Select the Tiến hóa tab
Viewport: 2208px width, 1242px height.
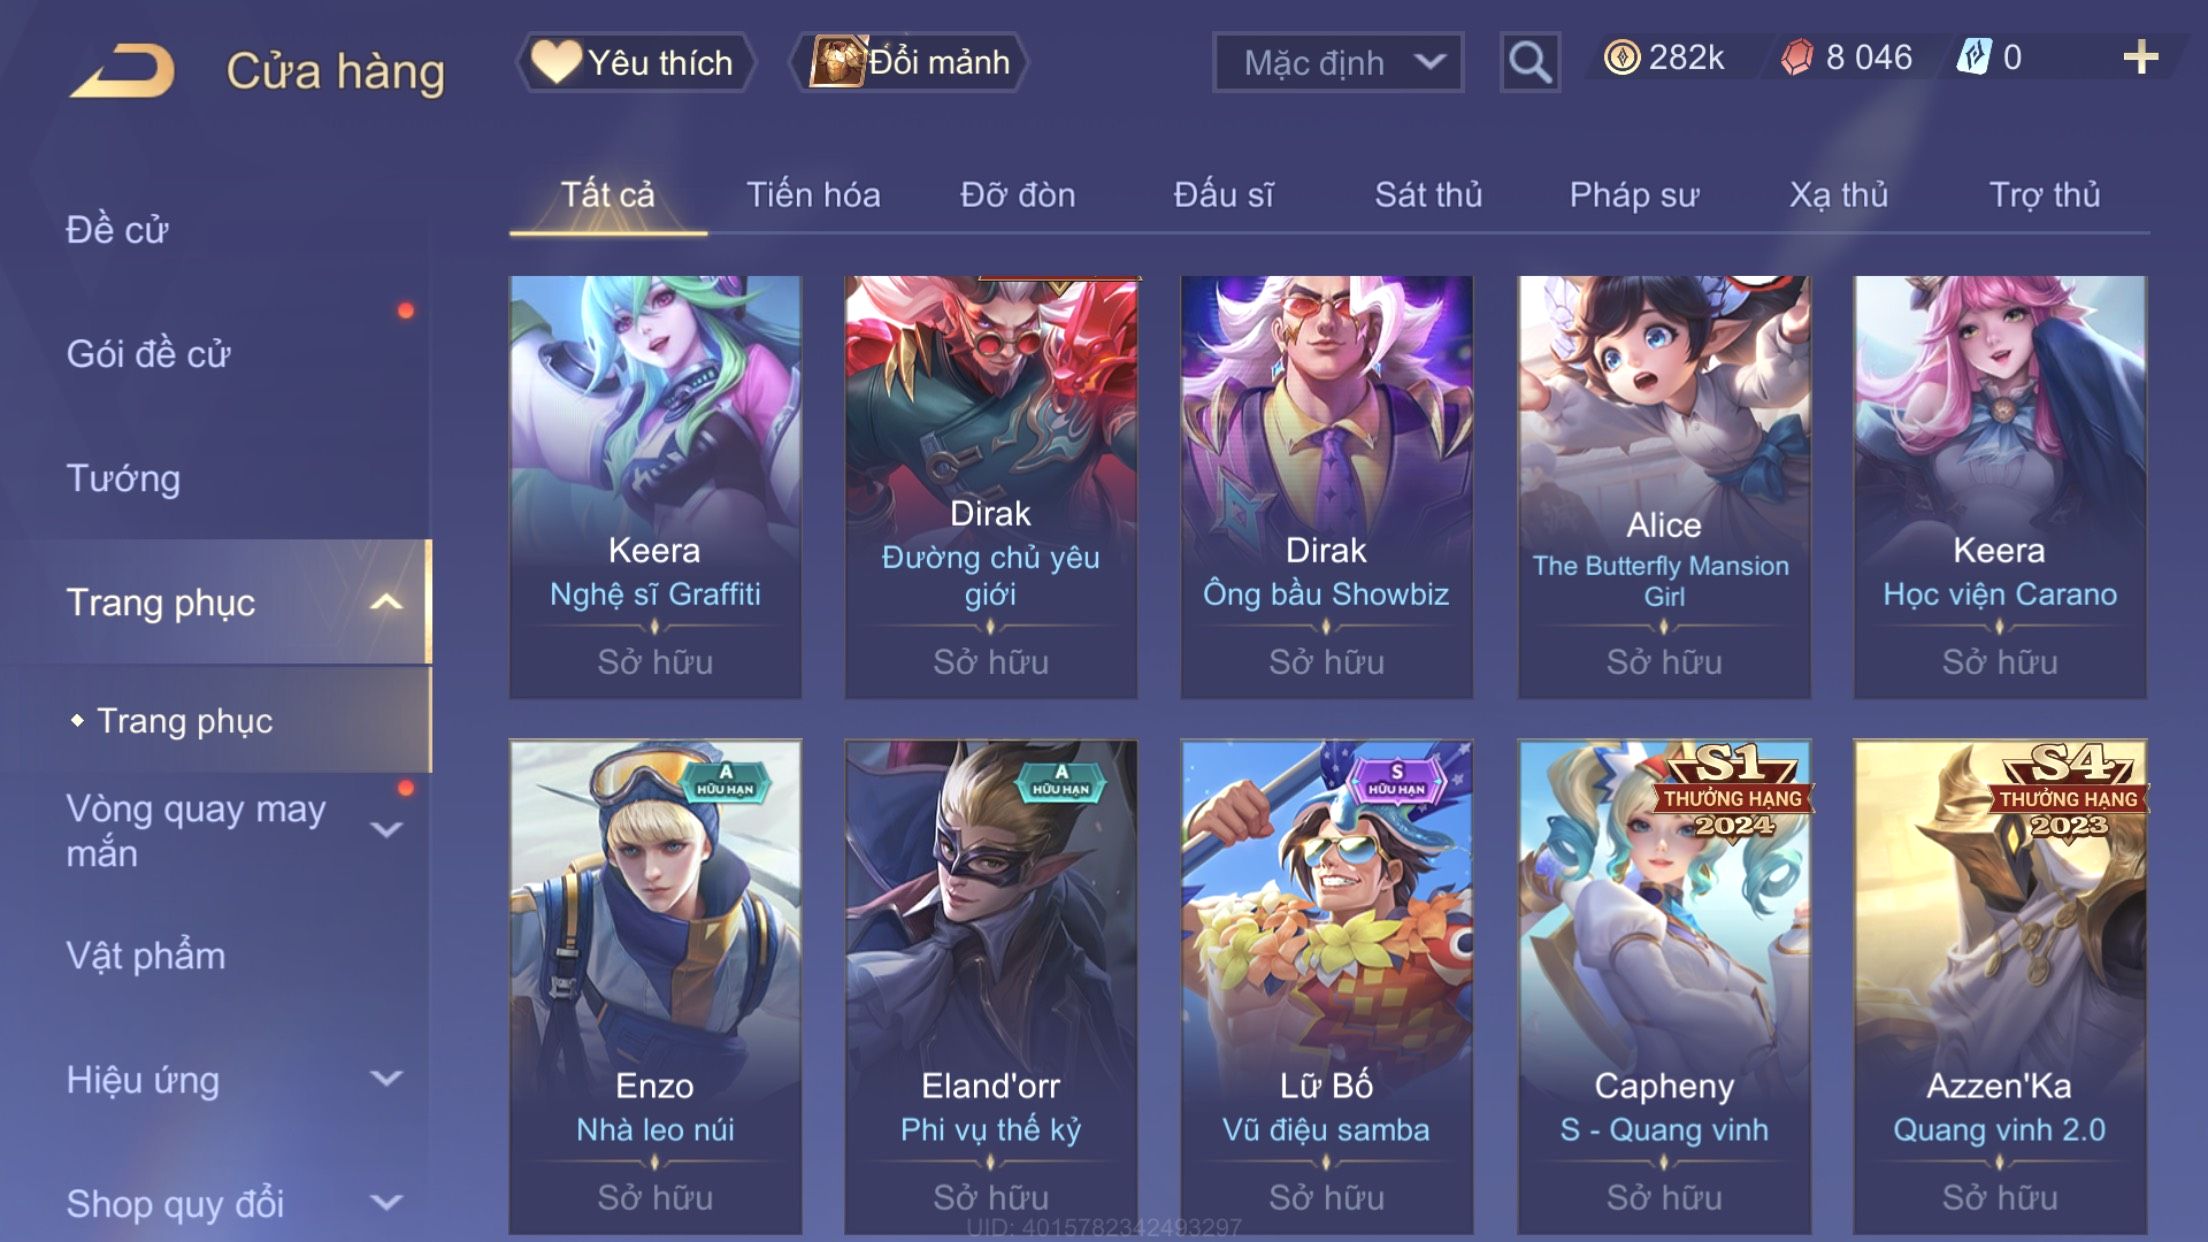813,195
